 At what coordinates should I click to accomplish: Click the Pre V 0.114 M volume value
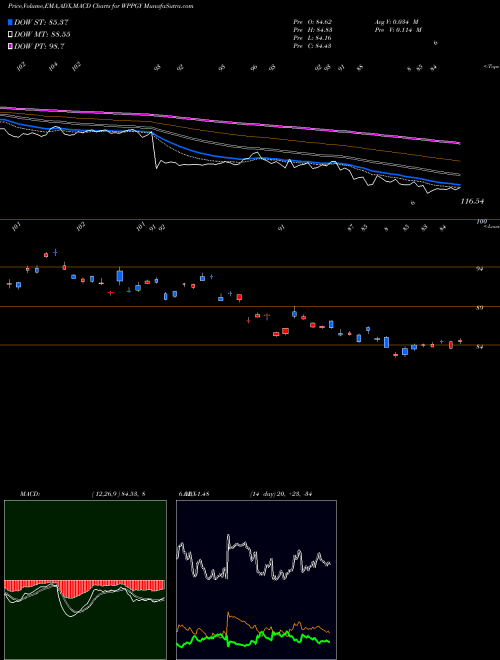point(398,29)
